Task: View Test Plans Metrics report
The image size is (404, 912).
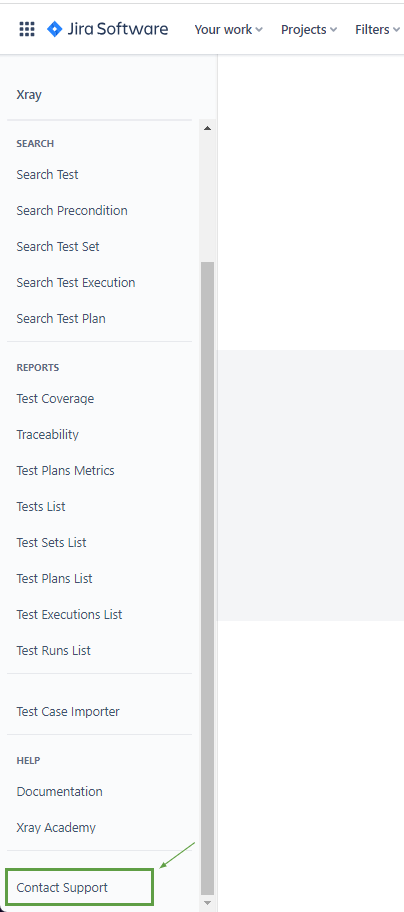Action: [66, 471]
